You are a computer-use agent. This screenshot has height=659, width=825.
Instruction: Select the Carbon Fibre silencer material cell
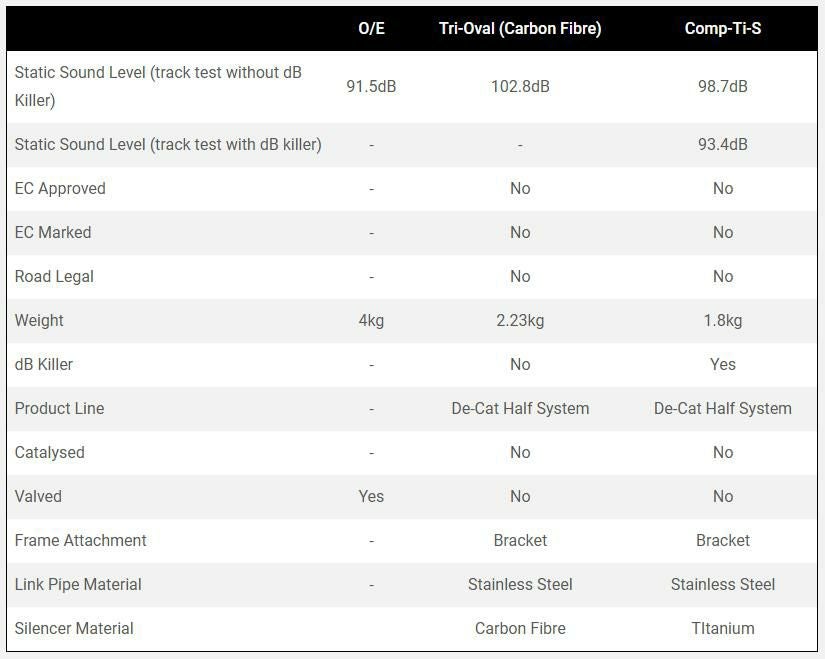[520, 628]
